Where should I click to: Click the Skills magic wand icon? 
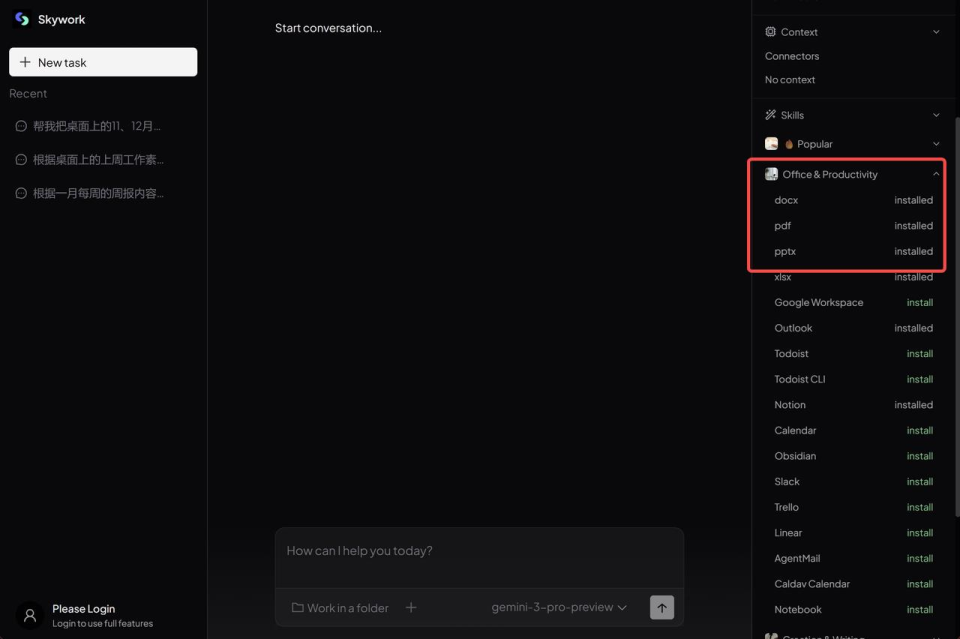point(770,114)
